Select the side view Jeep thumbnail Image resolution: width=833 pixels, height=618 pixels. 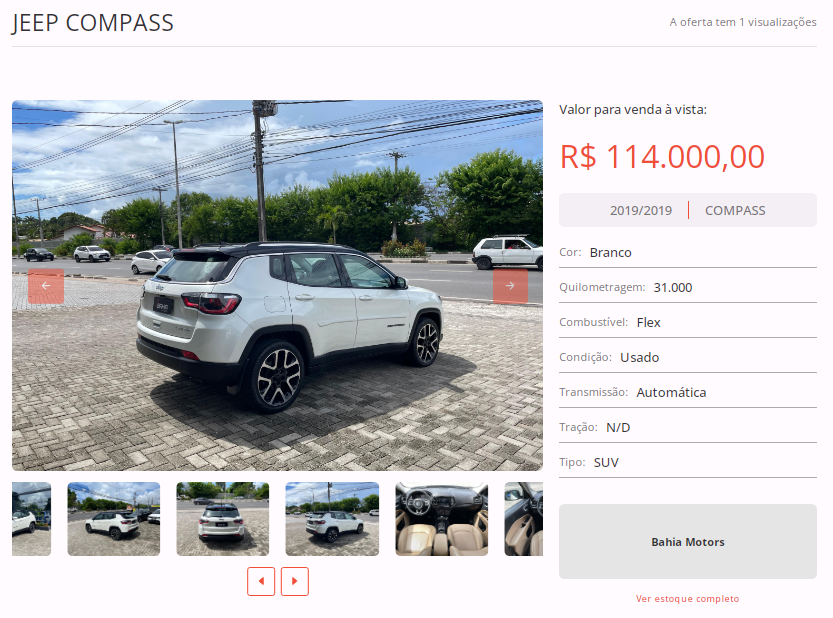(114, 519)
